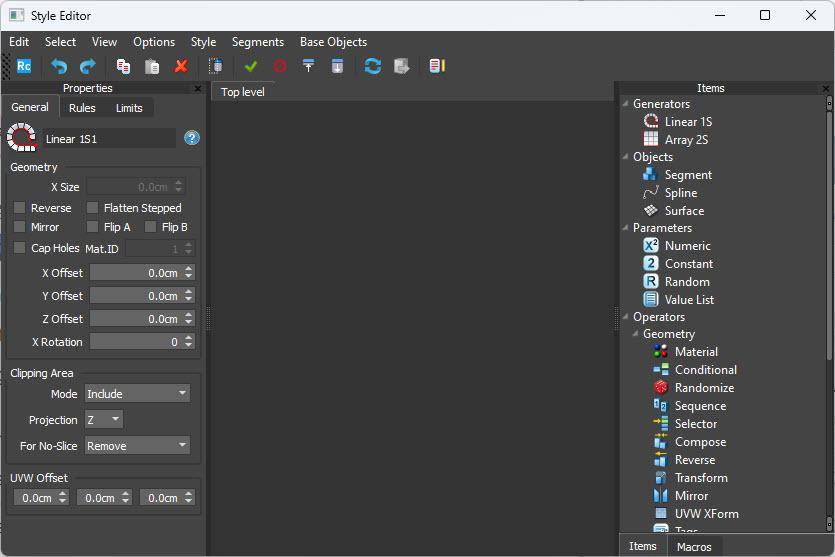Click the red X delete icon
Screen dimensions: 835x557
181,66
